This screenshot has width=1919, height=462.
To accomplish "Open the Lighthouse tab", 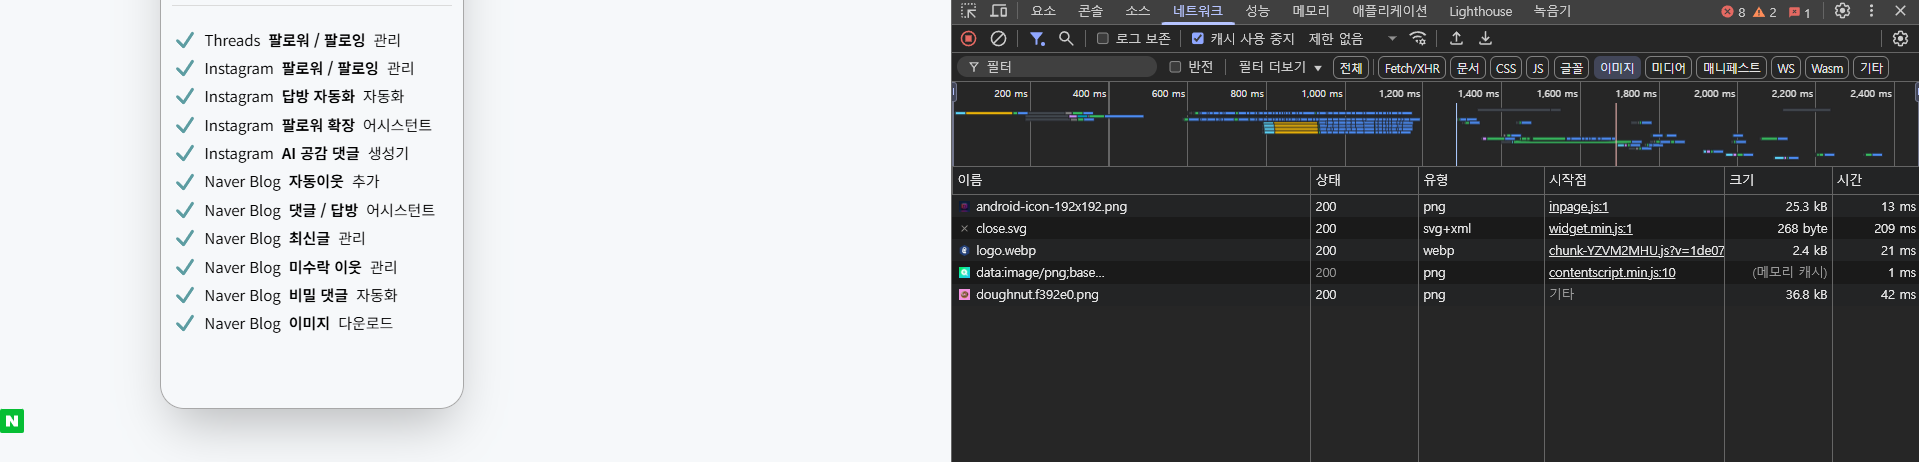I will point(1480,11).
